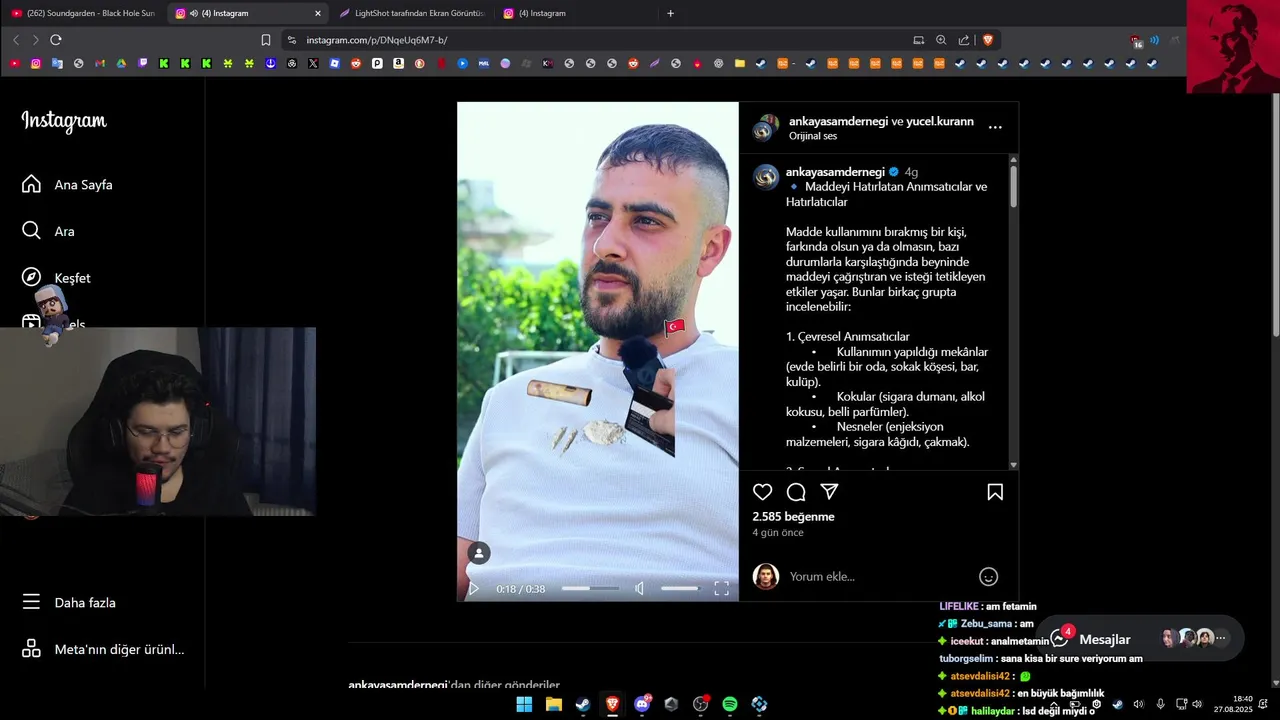Open the Daha fazla menu
The width and height of the screenshot is (1280, 720).
69,603
